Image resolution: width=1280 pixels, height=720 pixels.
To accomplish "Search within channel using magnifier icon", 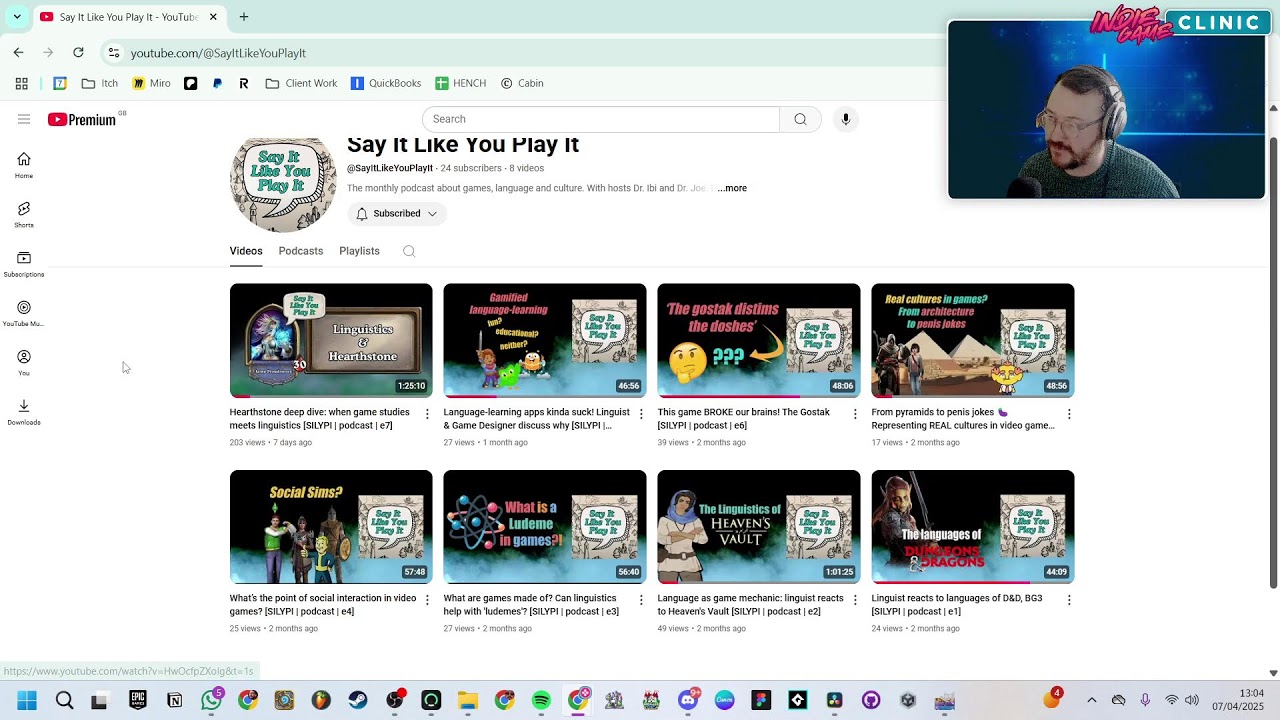I will pyautogui.click(x=409, y=251).
